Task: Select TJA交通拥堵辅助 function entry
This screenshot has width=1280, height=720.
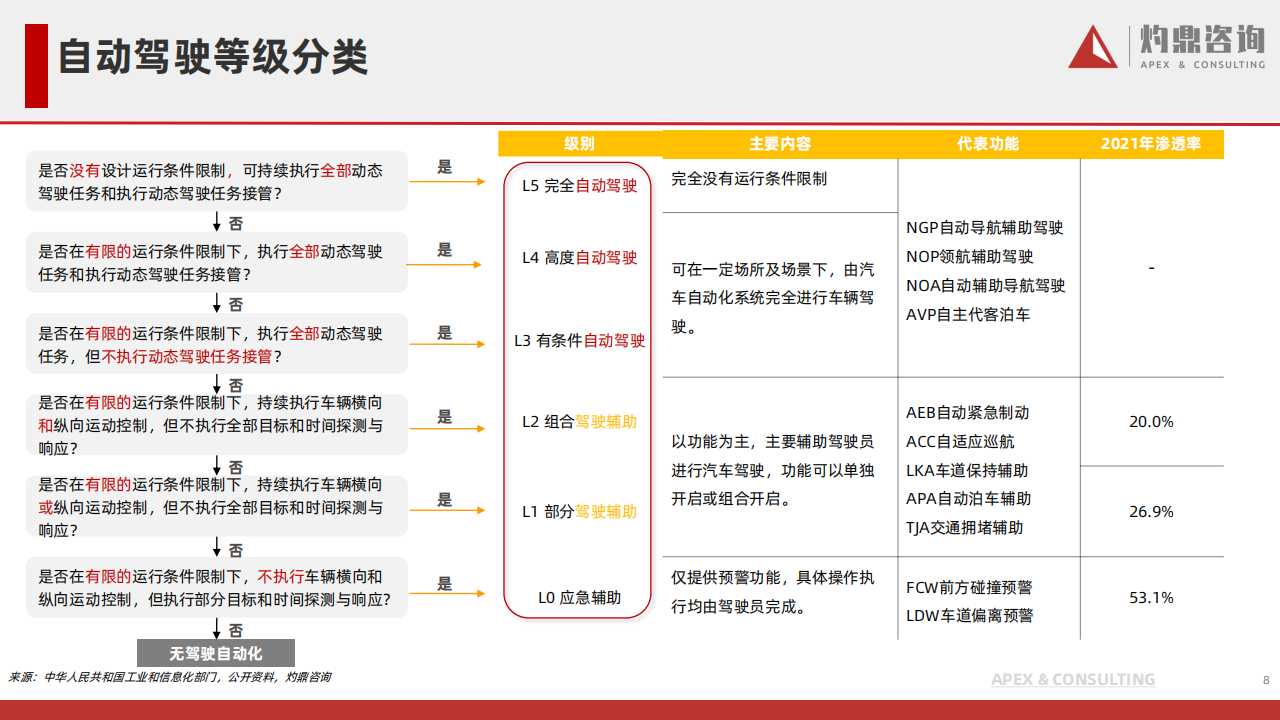Action: click(964, 527)
